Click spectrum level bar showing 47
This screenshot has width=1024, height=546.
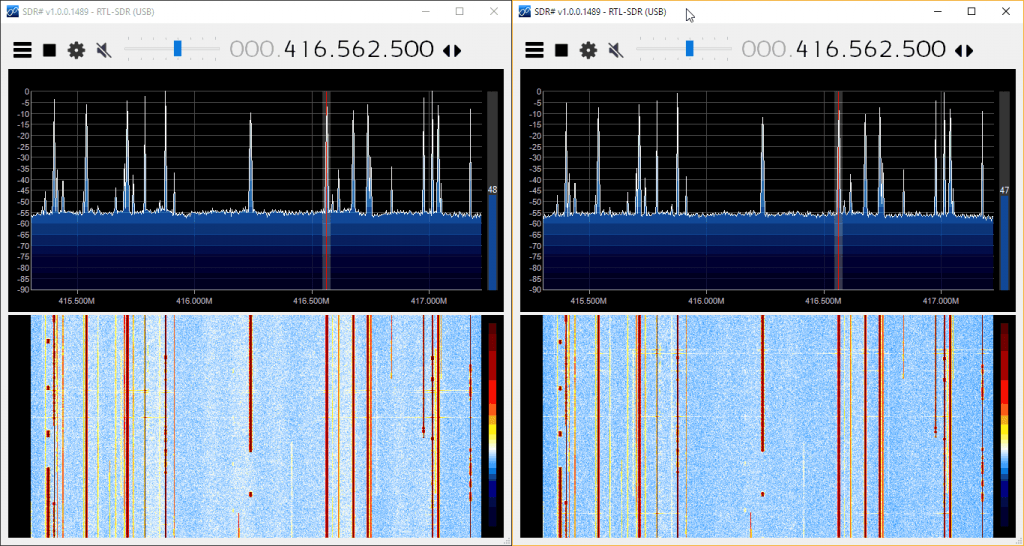(x=1004, y=240)
